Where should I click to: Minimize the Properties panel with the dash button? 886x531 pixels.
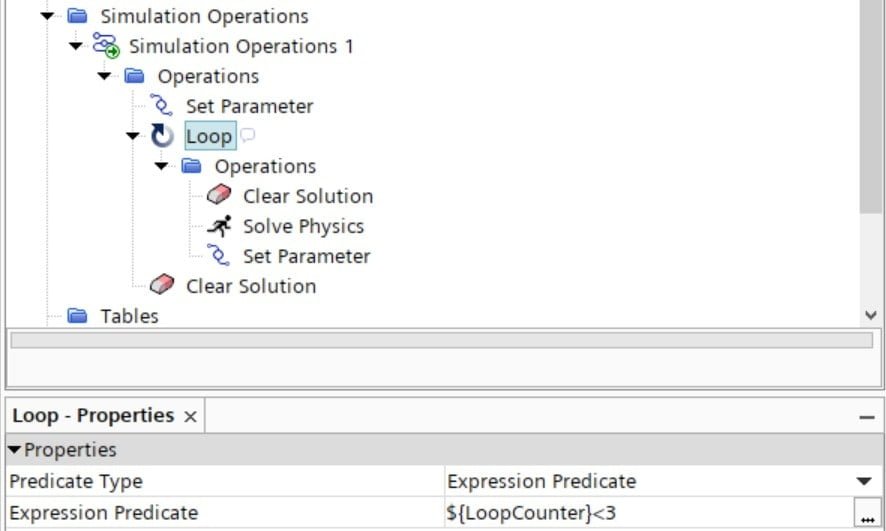coord(867,417)
